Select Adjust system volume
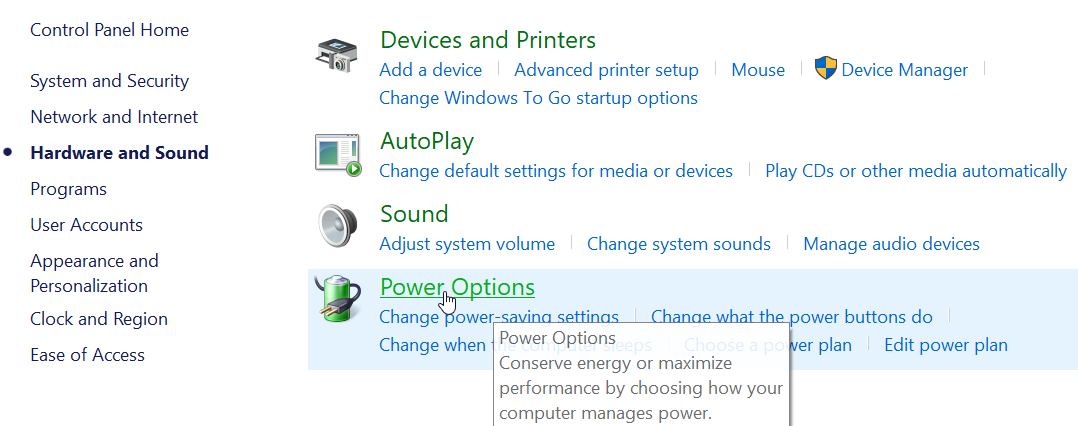 [x=468, y=244]
